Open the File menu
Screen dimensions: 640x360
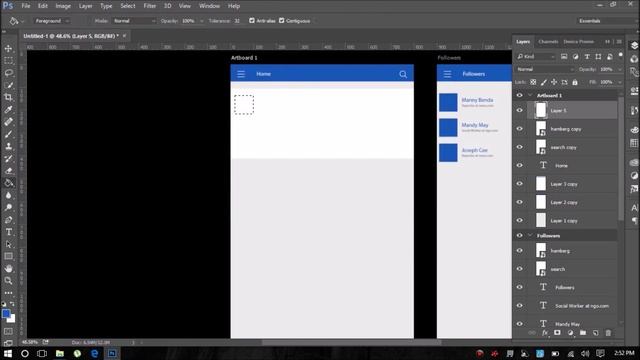tap(26, 6)
